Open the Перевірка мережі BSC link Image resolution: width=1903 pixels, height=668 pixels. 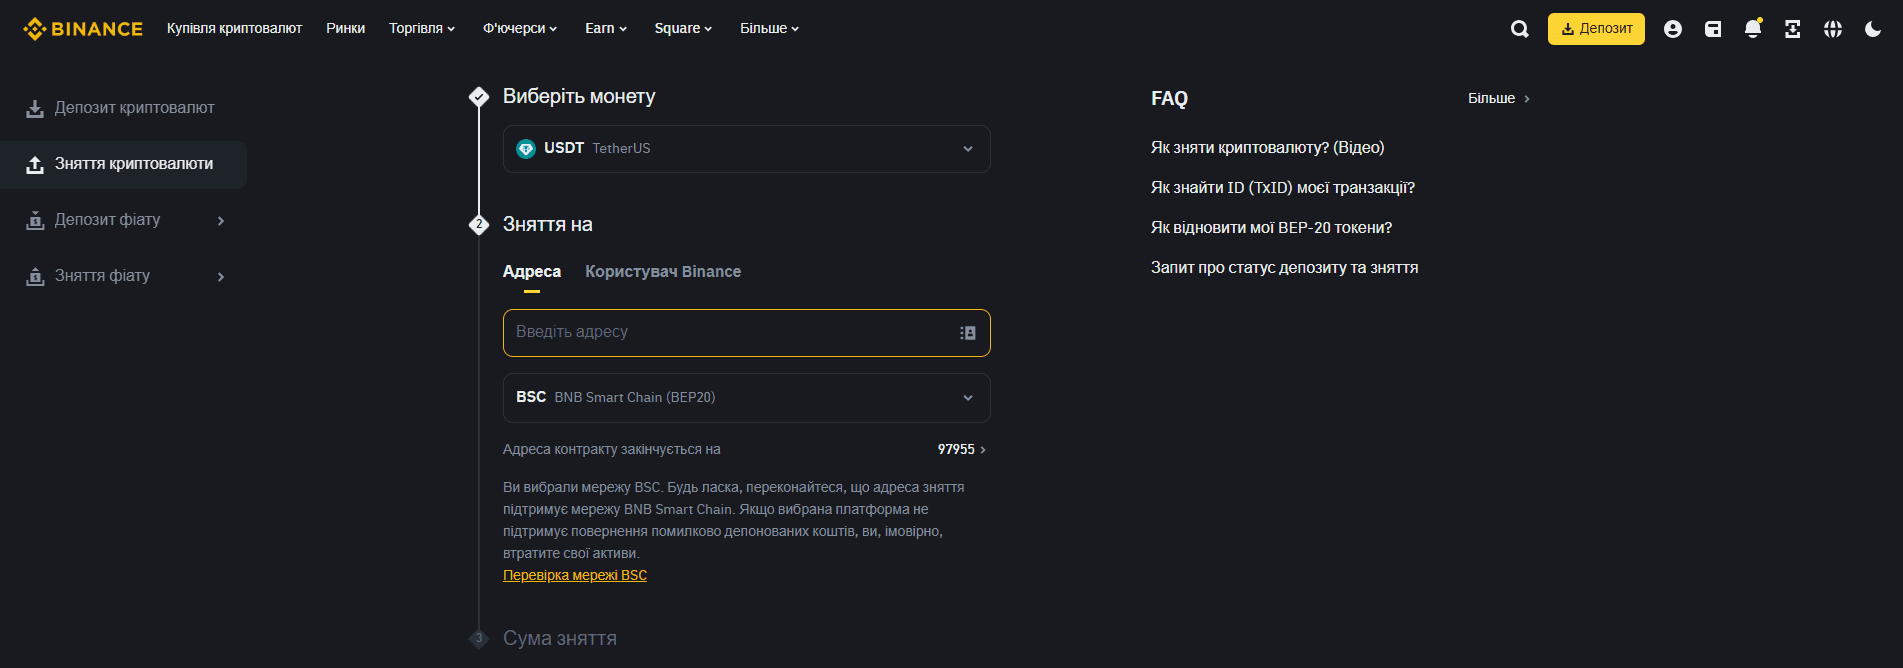click(575, 575)
